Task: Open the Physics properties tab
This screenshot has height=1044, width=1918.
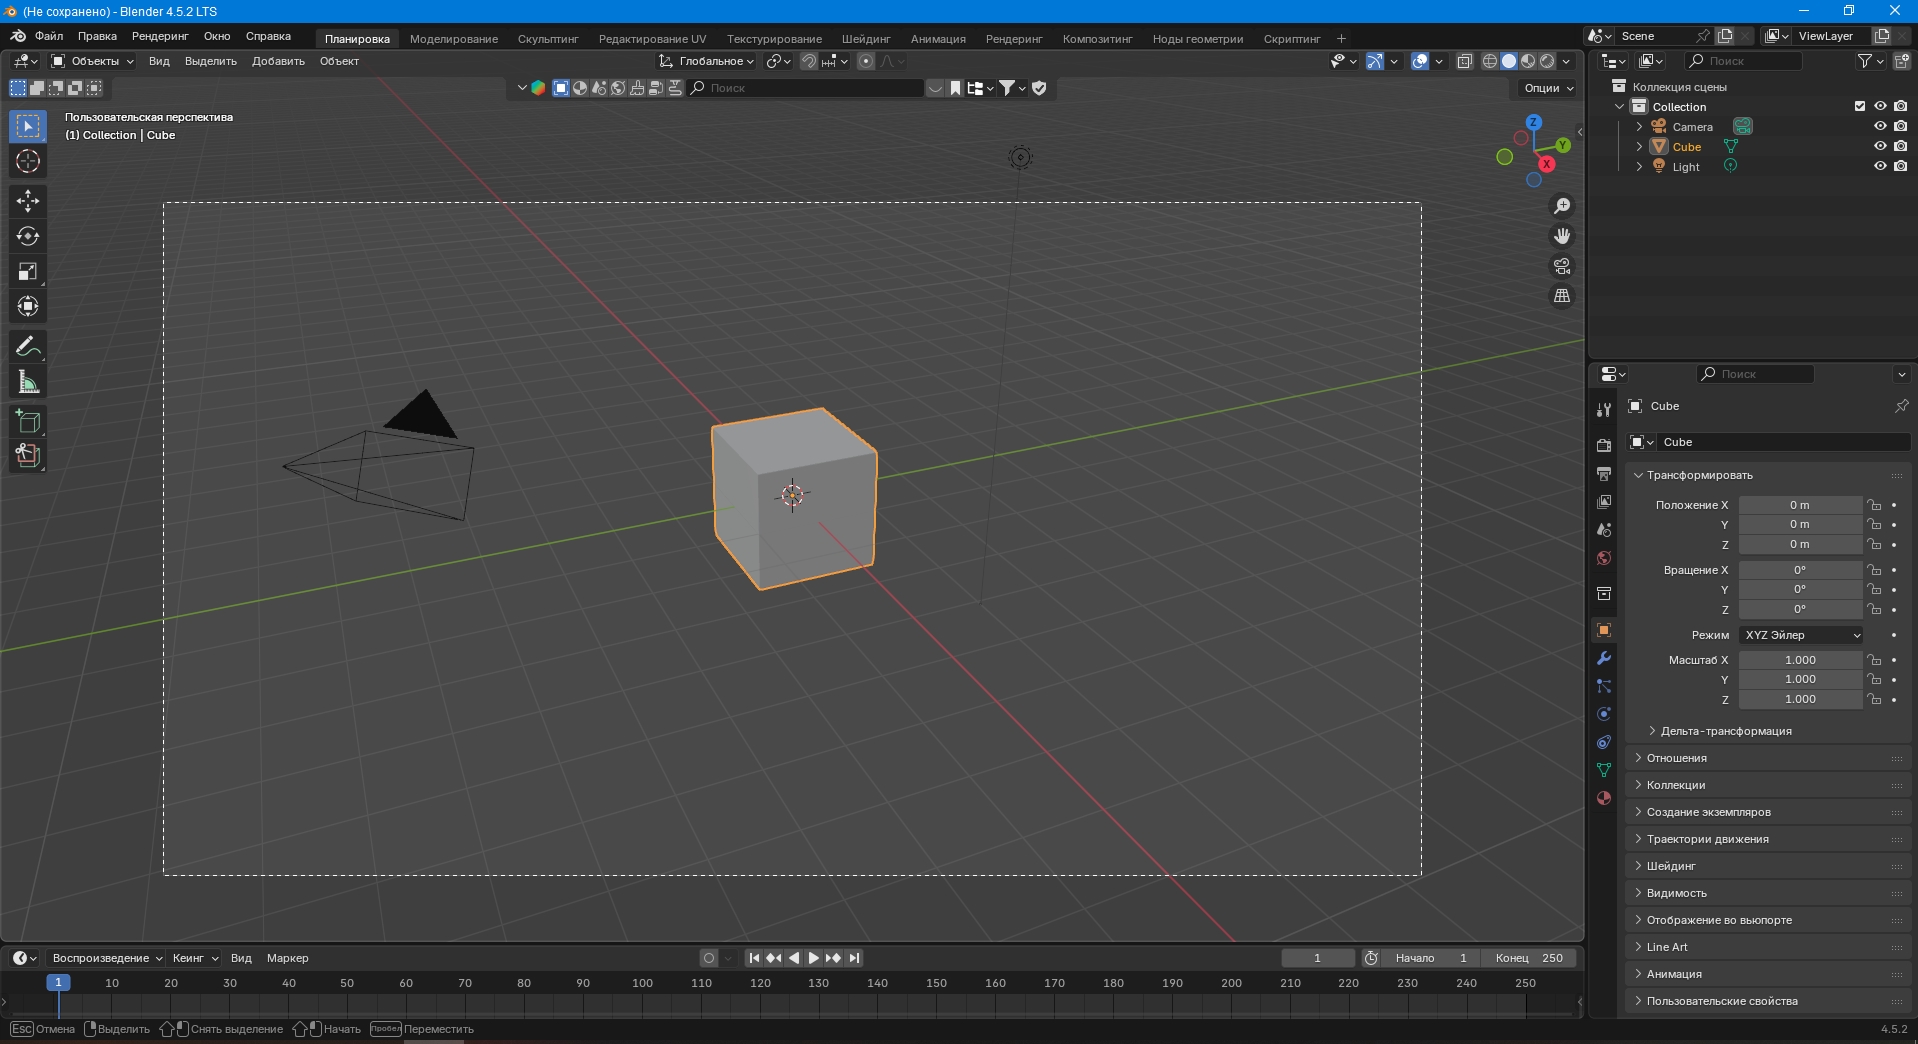Action: click(1604, 714)
